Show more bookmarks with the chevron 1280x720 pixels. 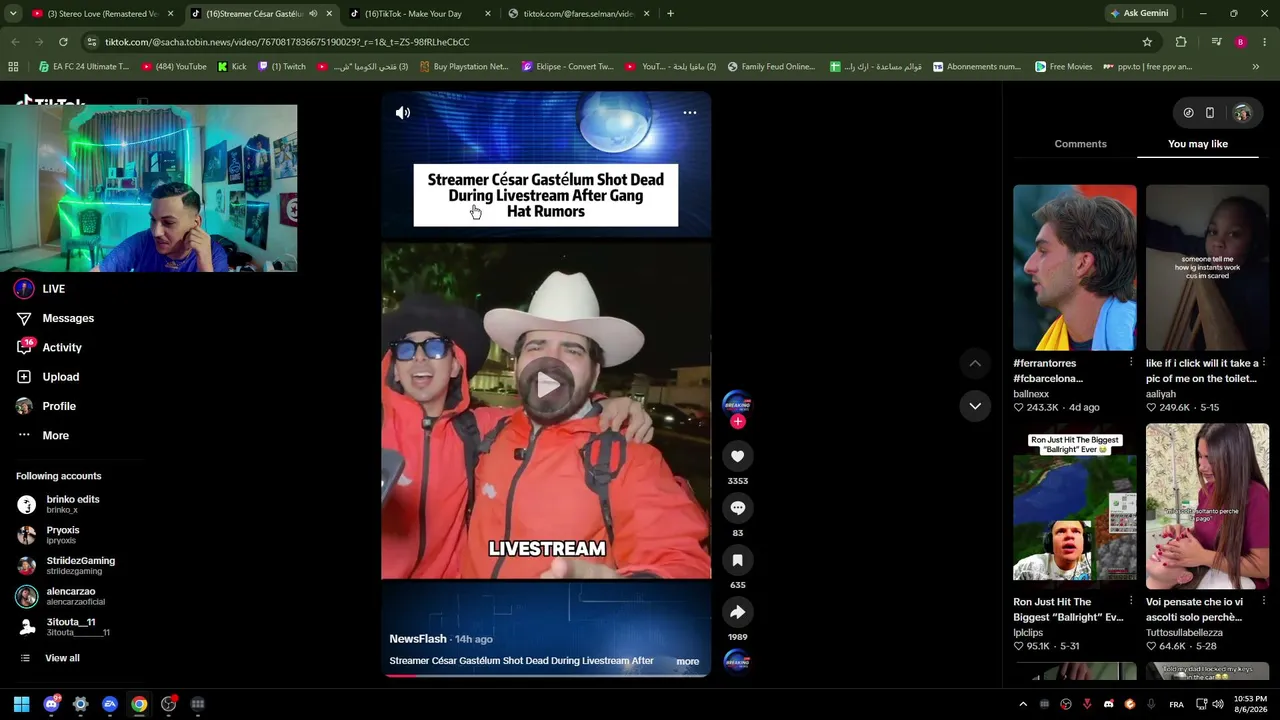[1256, 67]
